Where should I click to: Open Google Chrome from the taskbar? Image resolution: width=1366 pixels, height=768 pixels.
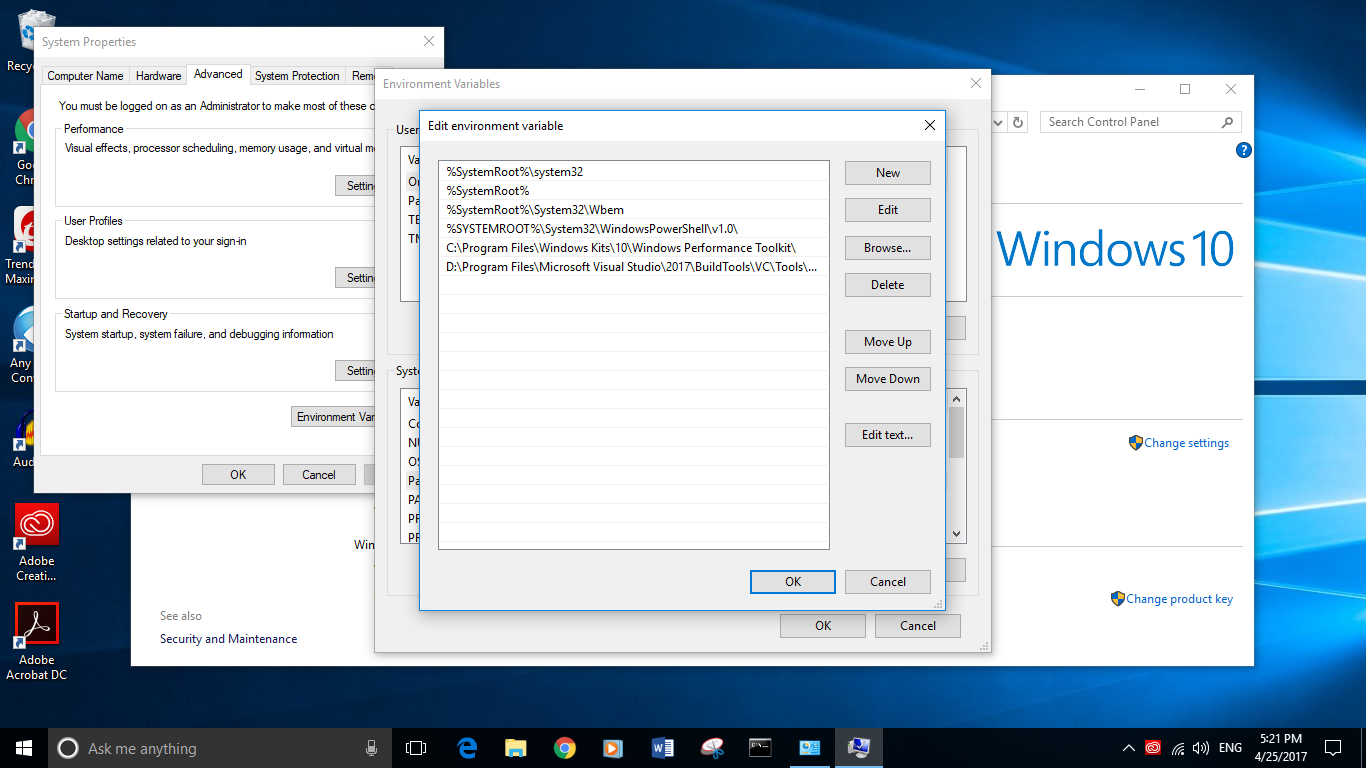pyautogui.click(x=565, y=747)
